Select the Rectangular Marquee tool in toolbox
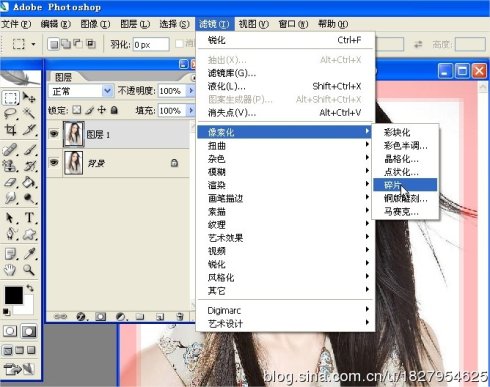Screen dimensions: 490x387 click(x=11, y=98)
